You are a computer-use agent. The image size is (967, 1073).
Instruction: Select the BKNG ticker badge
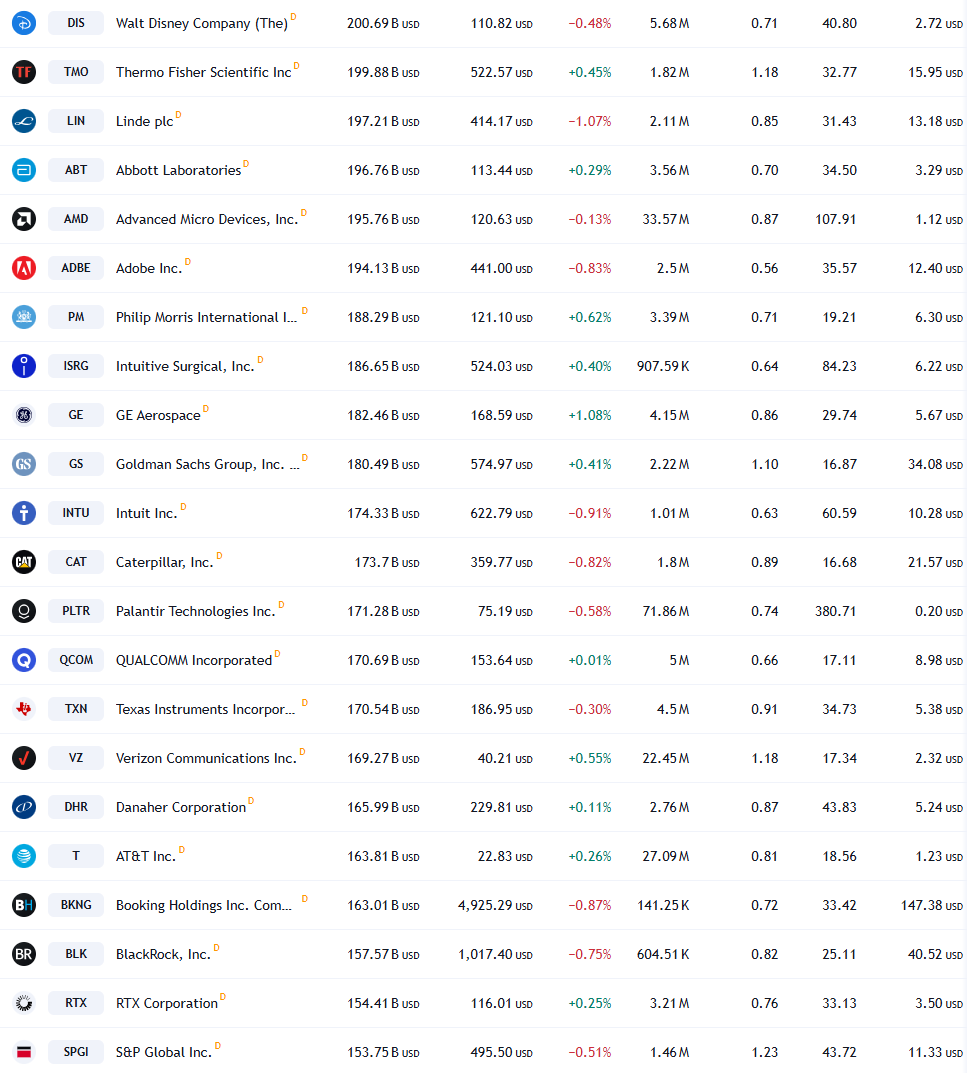76,905
